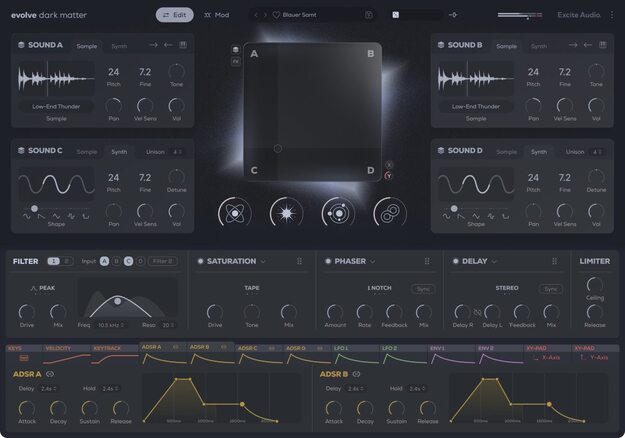This screenshot has width=625, height=438.
Task: Select LFO 1 modulator tab
Action: [356, 354]
